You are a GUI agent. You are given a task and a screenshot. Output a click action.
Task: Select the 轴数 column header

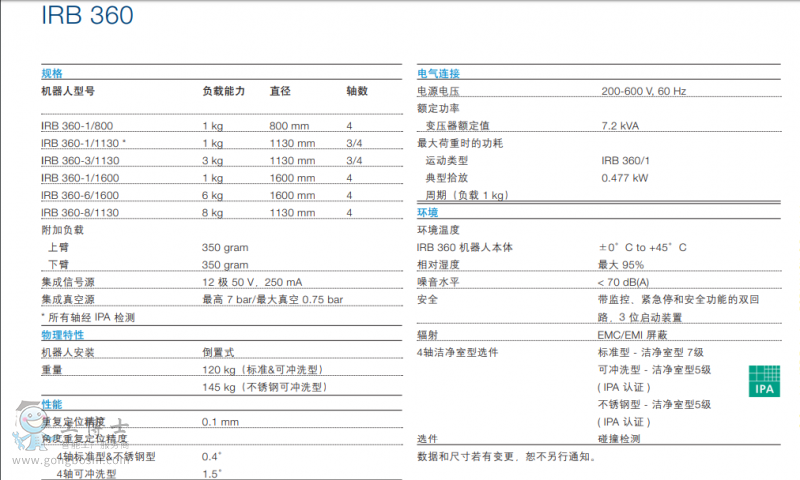pos(357,91)
